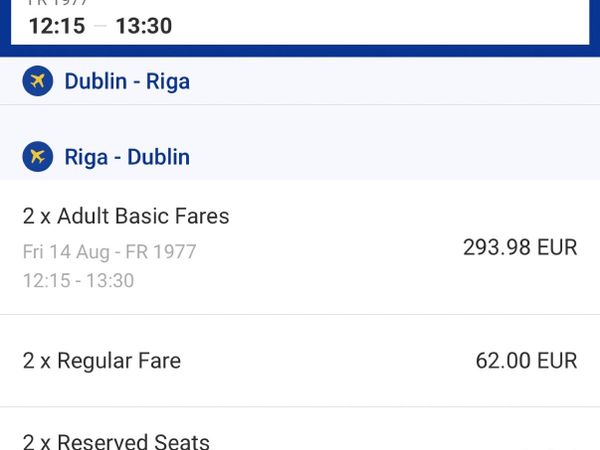
Task: Select the 2 x Regular Fare row
Action: click(300, 360)
